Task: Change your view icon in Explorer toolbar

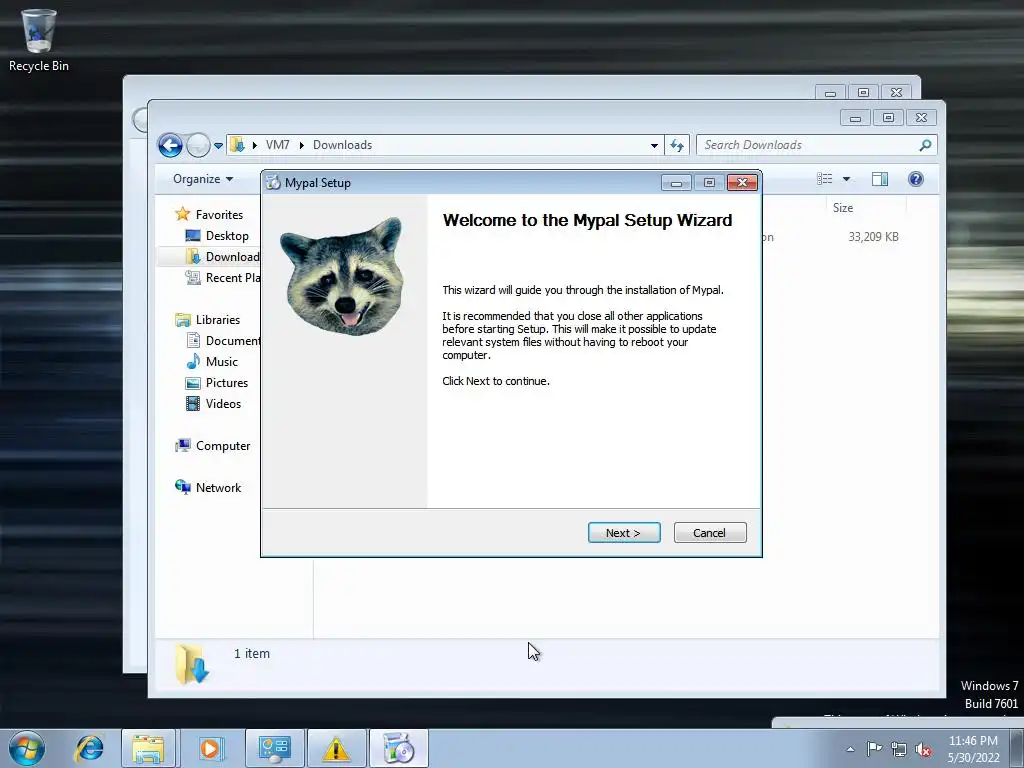Action: click(x=825, y=179)
